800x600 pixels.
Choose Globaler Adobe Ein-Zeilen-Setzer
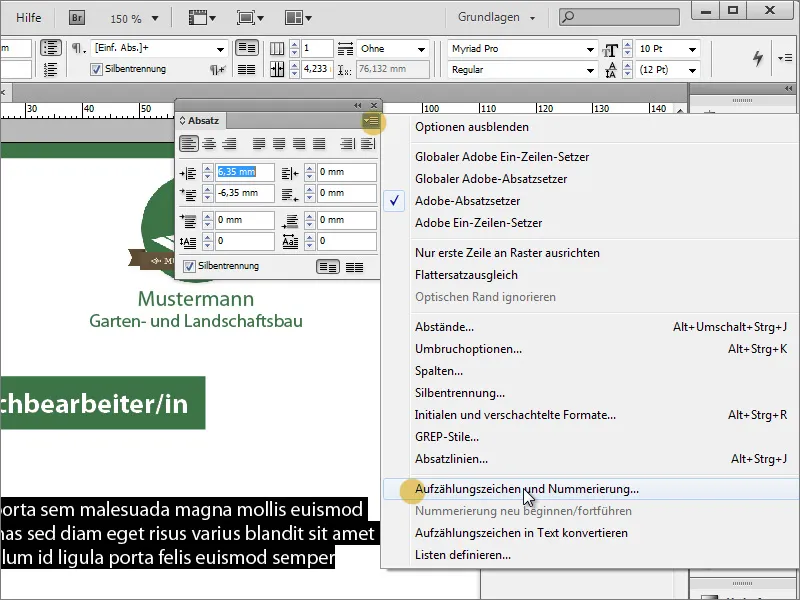click(502, 157)
